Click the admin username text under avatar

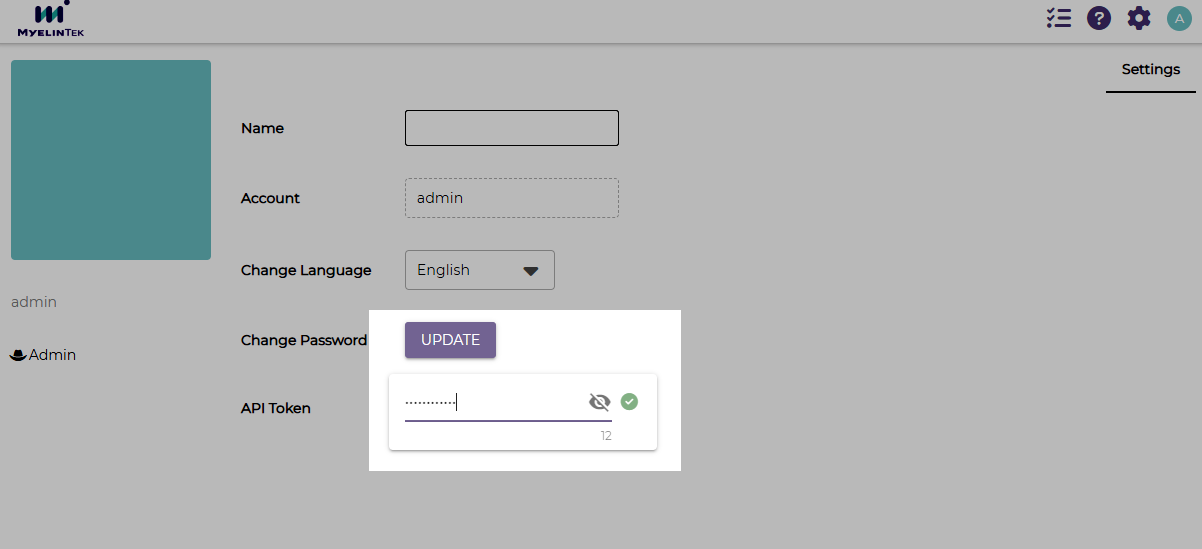tap(34, 302)
